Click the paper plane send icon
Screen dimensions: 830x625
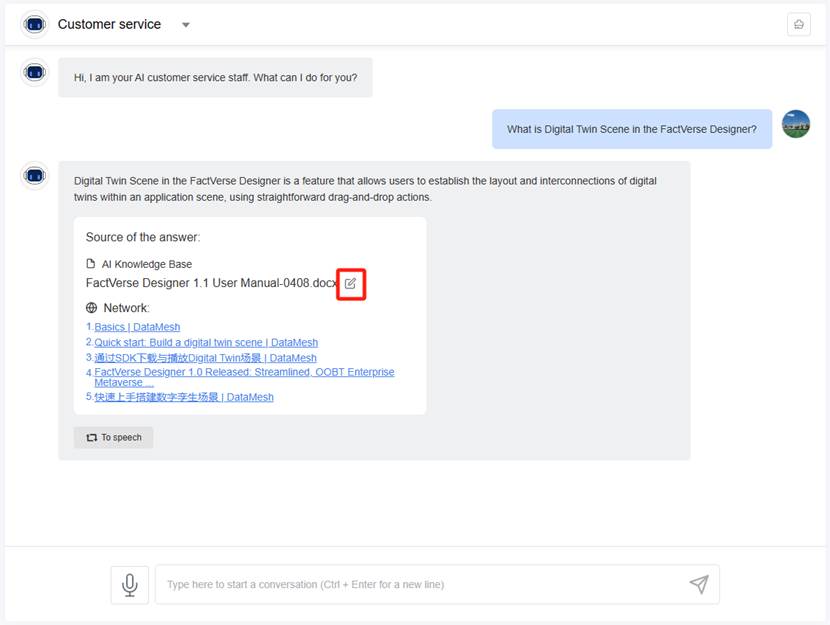point(699,584)
